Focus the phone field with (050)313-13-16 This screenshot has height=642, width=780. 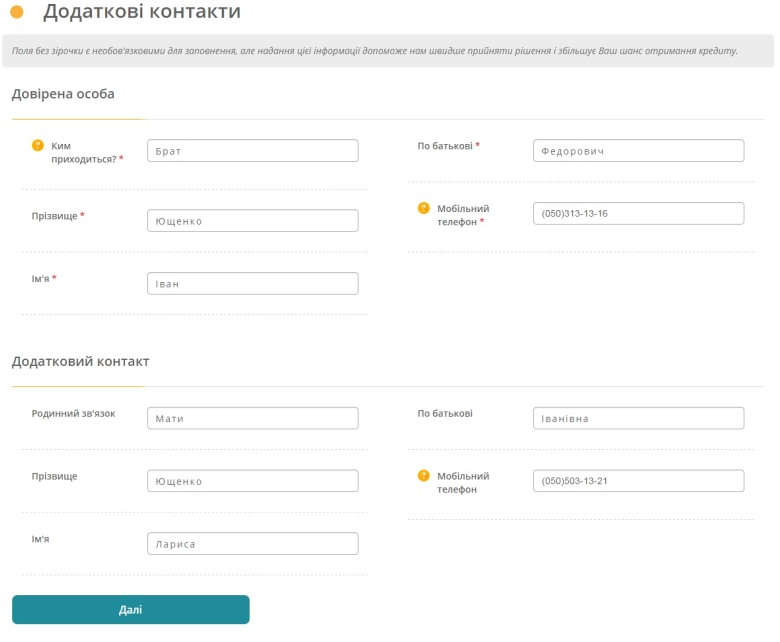[638, 214]
